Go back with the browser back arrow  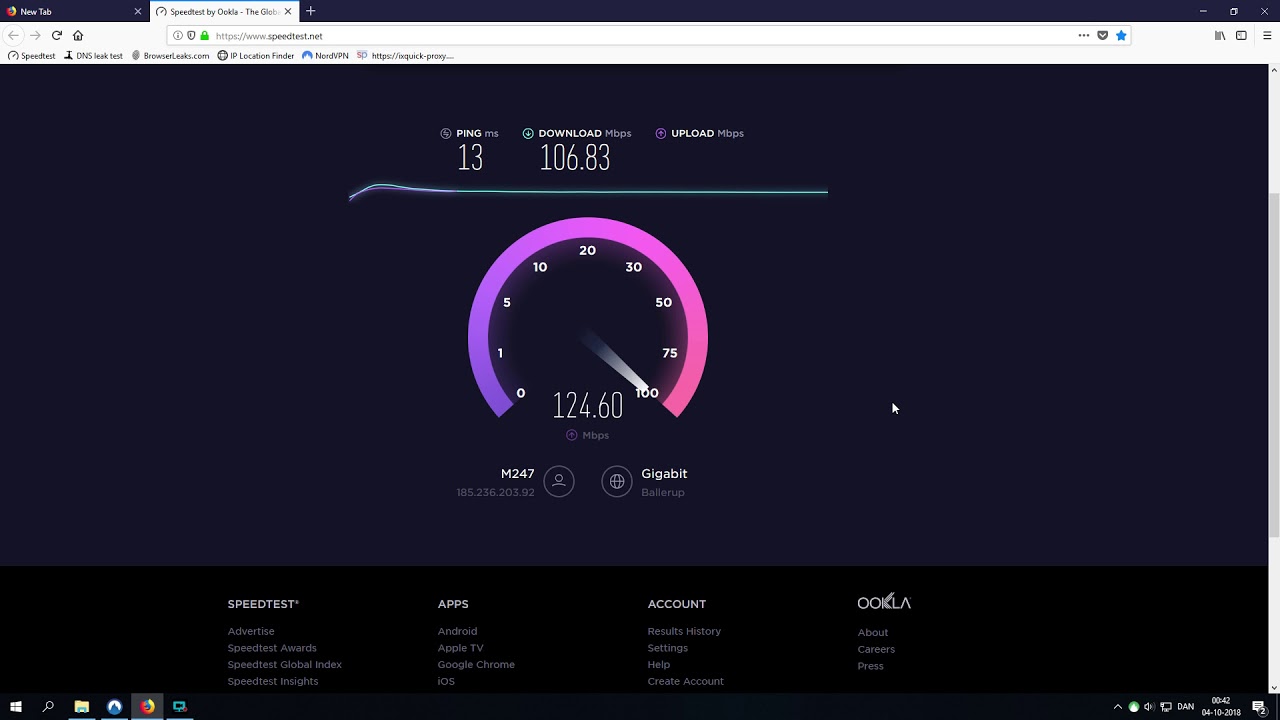[13, 35]
